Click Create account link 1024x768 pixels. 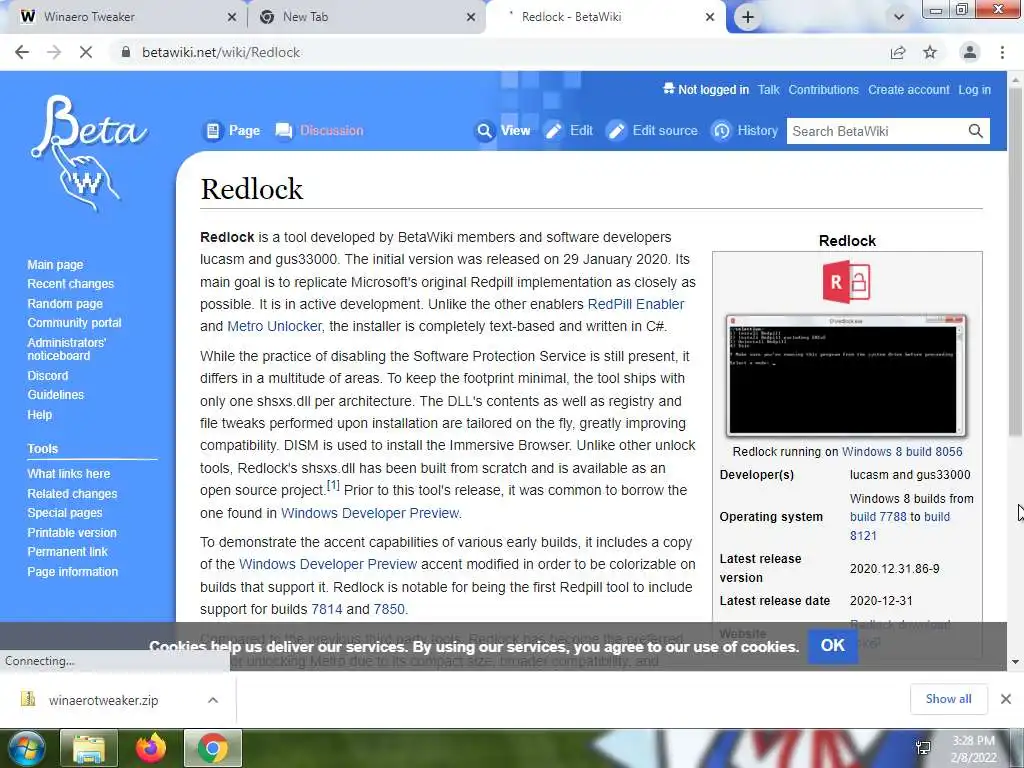(908, 89)
